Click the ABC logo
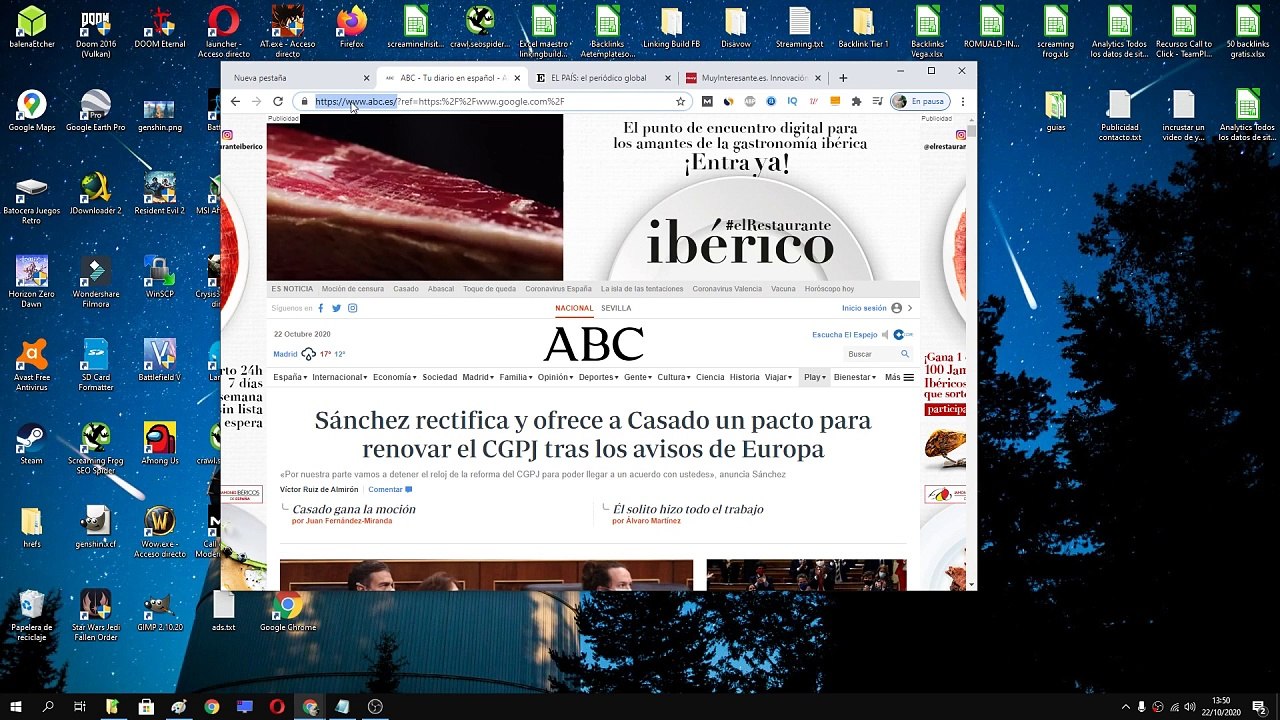Image resolution: width=1280 pixels, height=720 pixels. (x=593, y=345)
